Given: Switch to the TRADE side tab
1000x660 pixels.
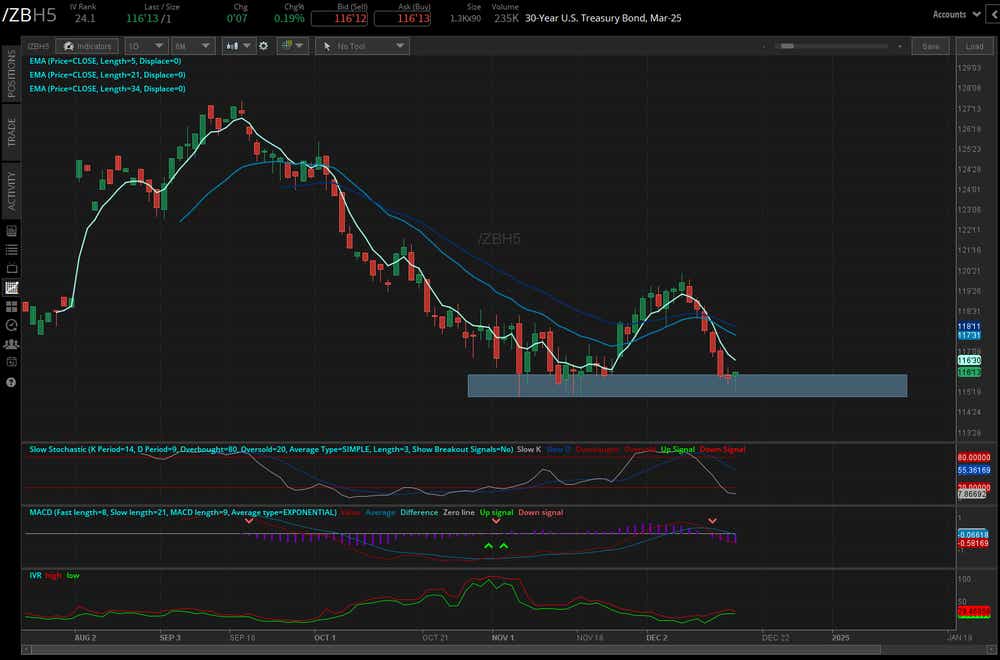Looking at the screenshot, I should [11, 132].
